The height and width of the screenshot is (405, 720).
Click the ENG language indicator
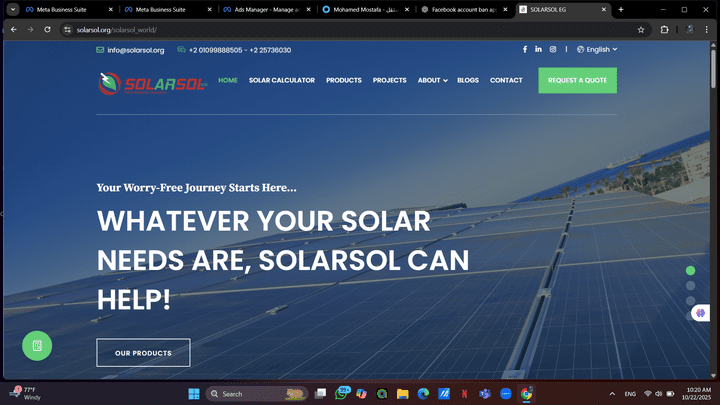(630, 394)
